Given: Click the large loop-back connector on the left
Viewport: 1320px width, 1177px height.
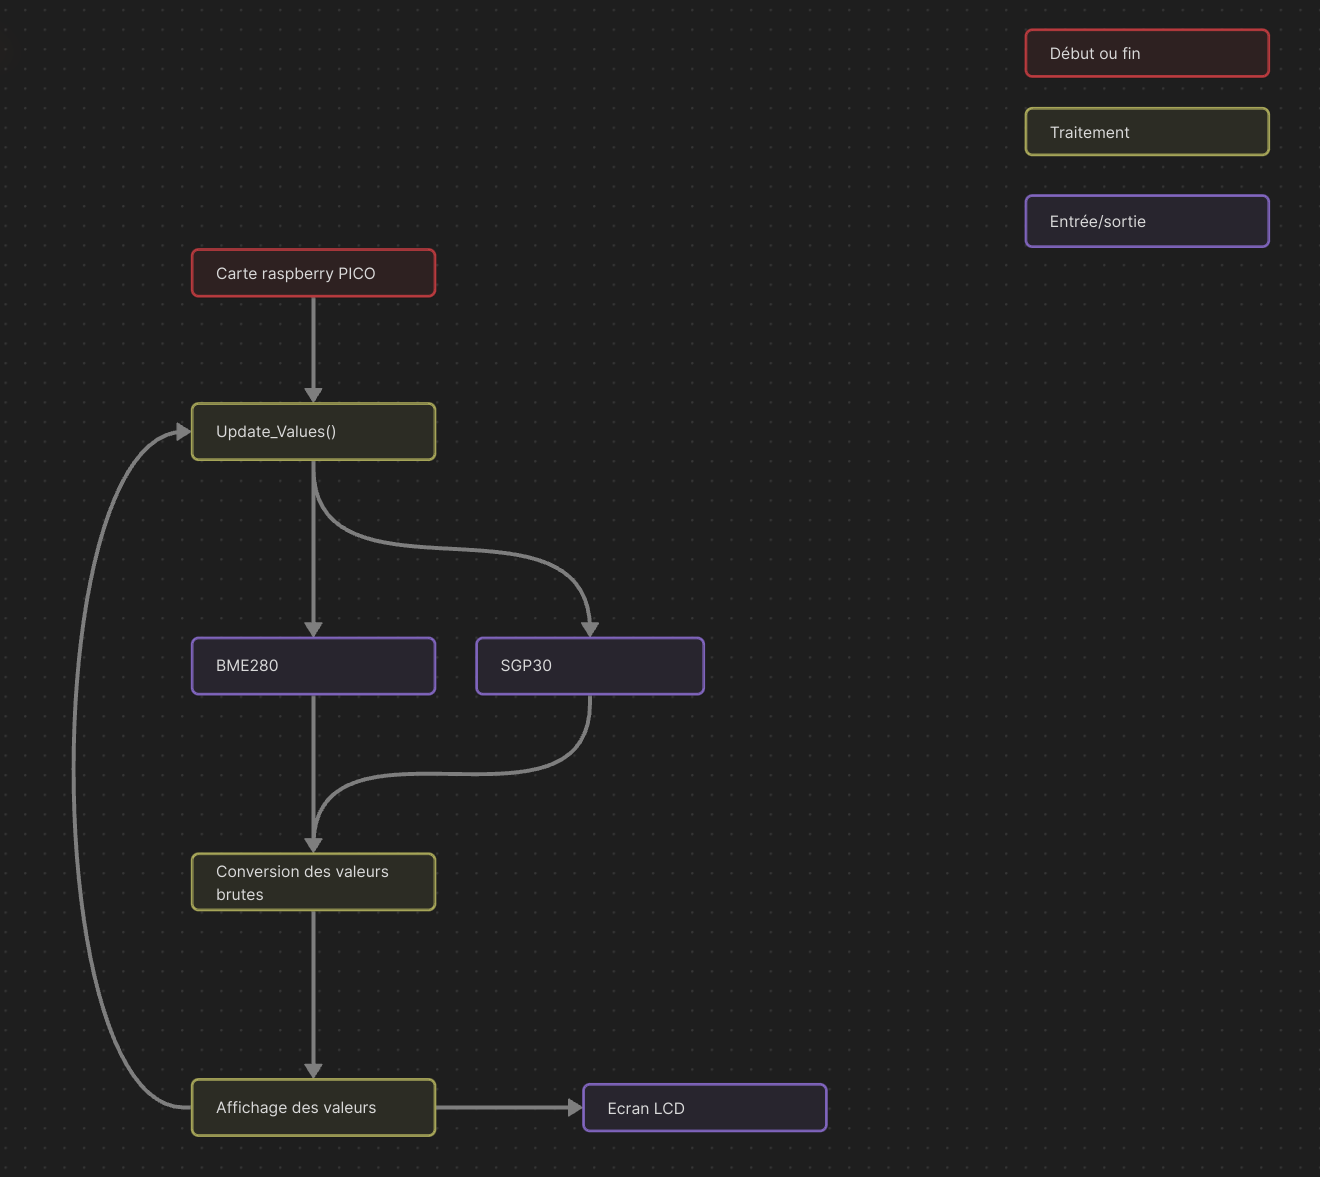Looking at the screenshot, I should (x=74, y=770).
